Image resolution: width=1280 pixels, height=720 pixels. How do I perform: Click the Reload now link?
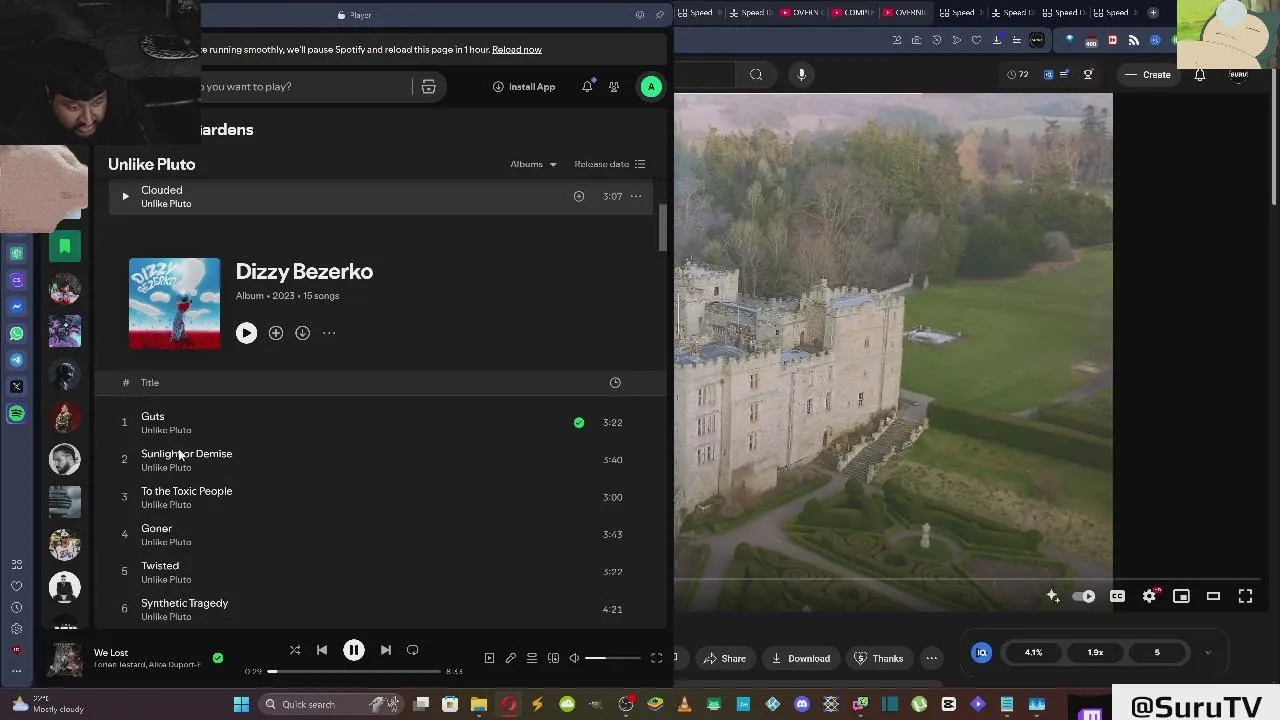(x=517, y=49)
